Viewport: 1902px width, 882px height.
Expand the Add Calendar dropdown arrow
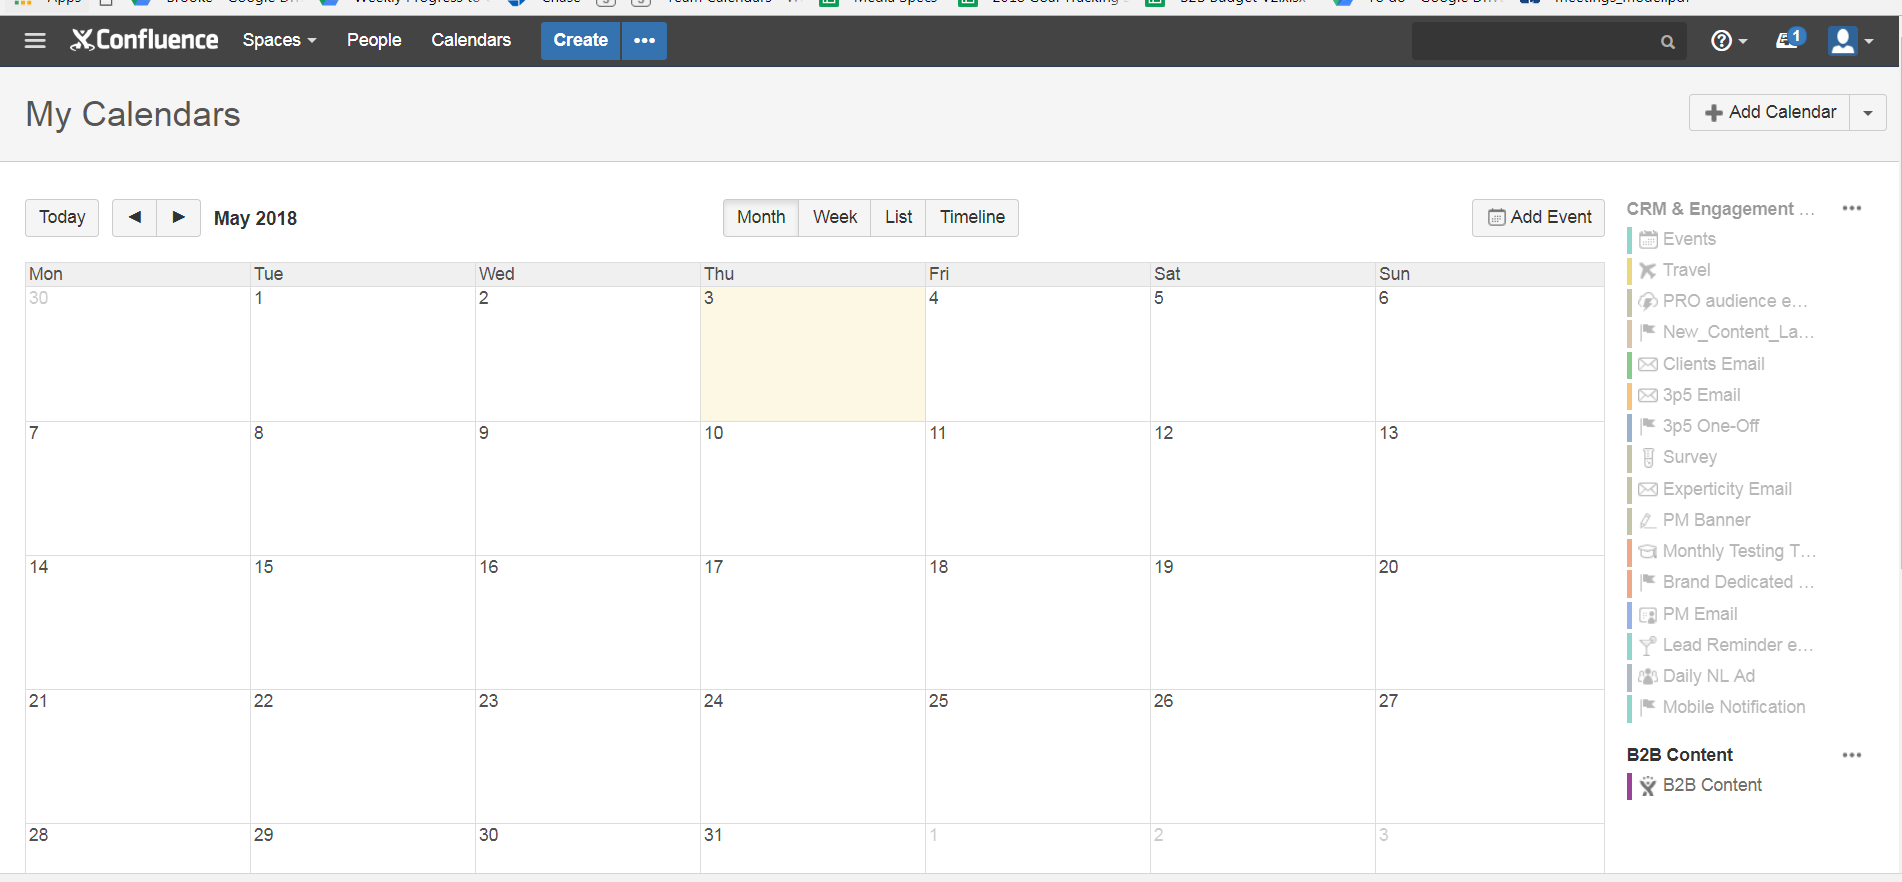(1868, 113)
